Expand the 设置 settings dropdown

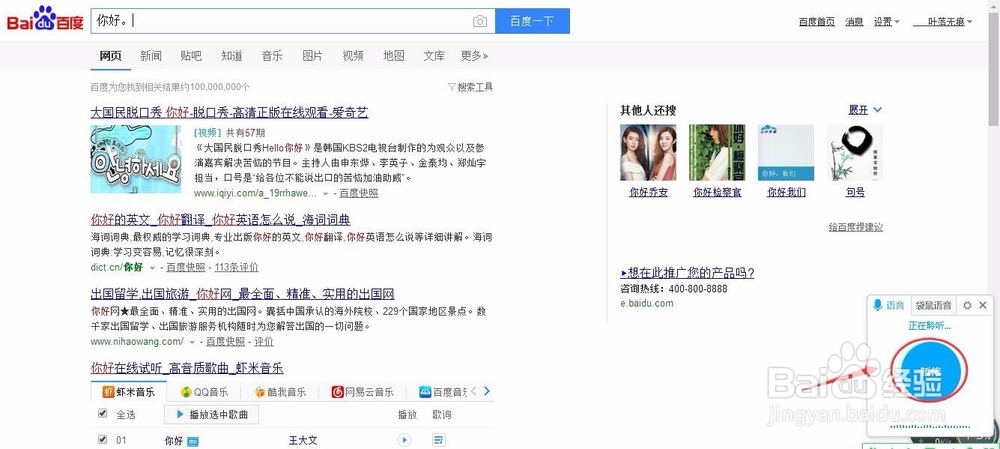(x=886, y=22)
